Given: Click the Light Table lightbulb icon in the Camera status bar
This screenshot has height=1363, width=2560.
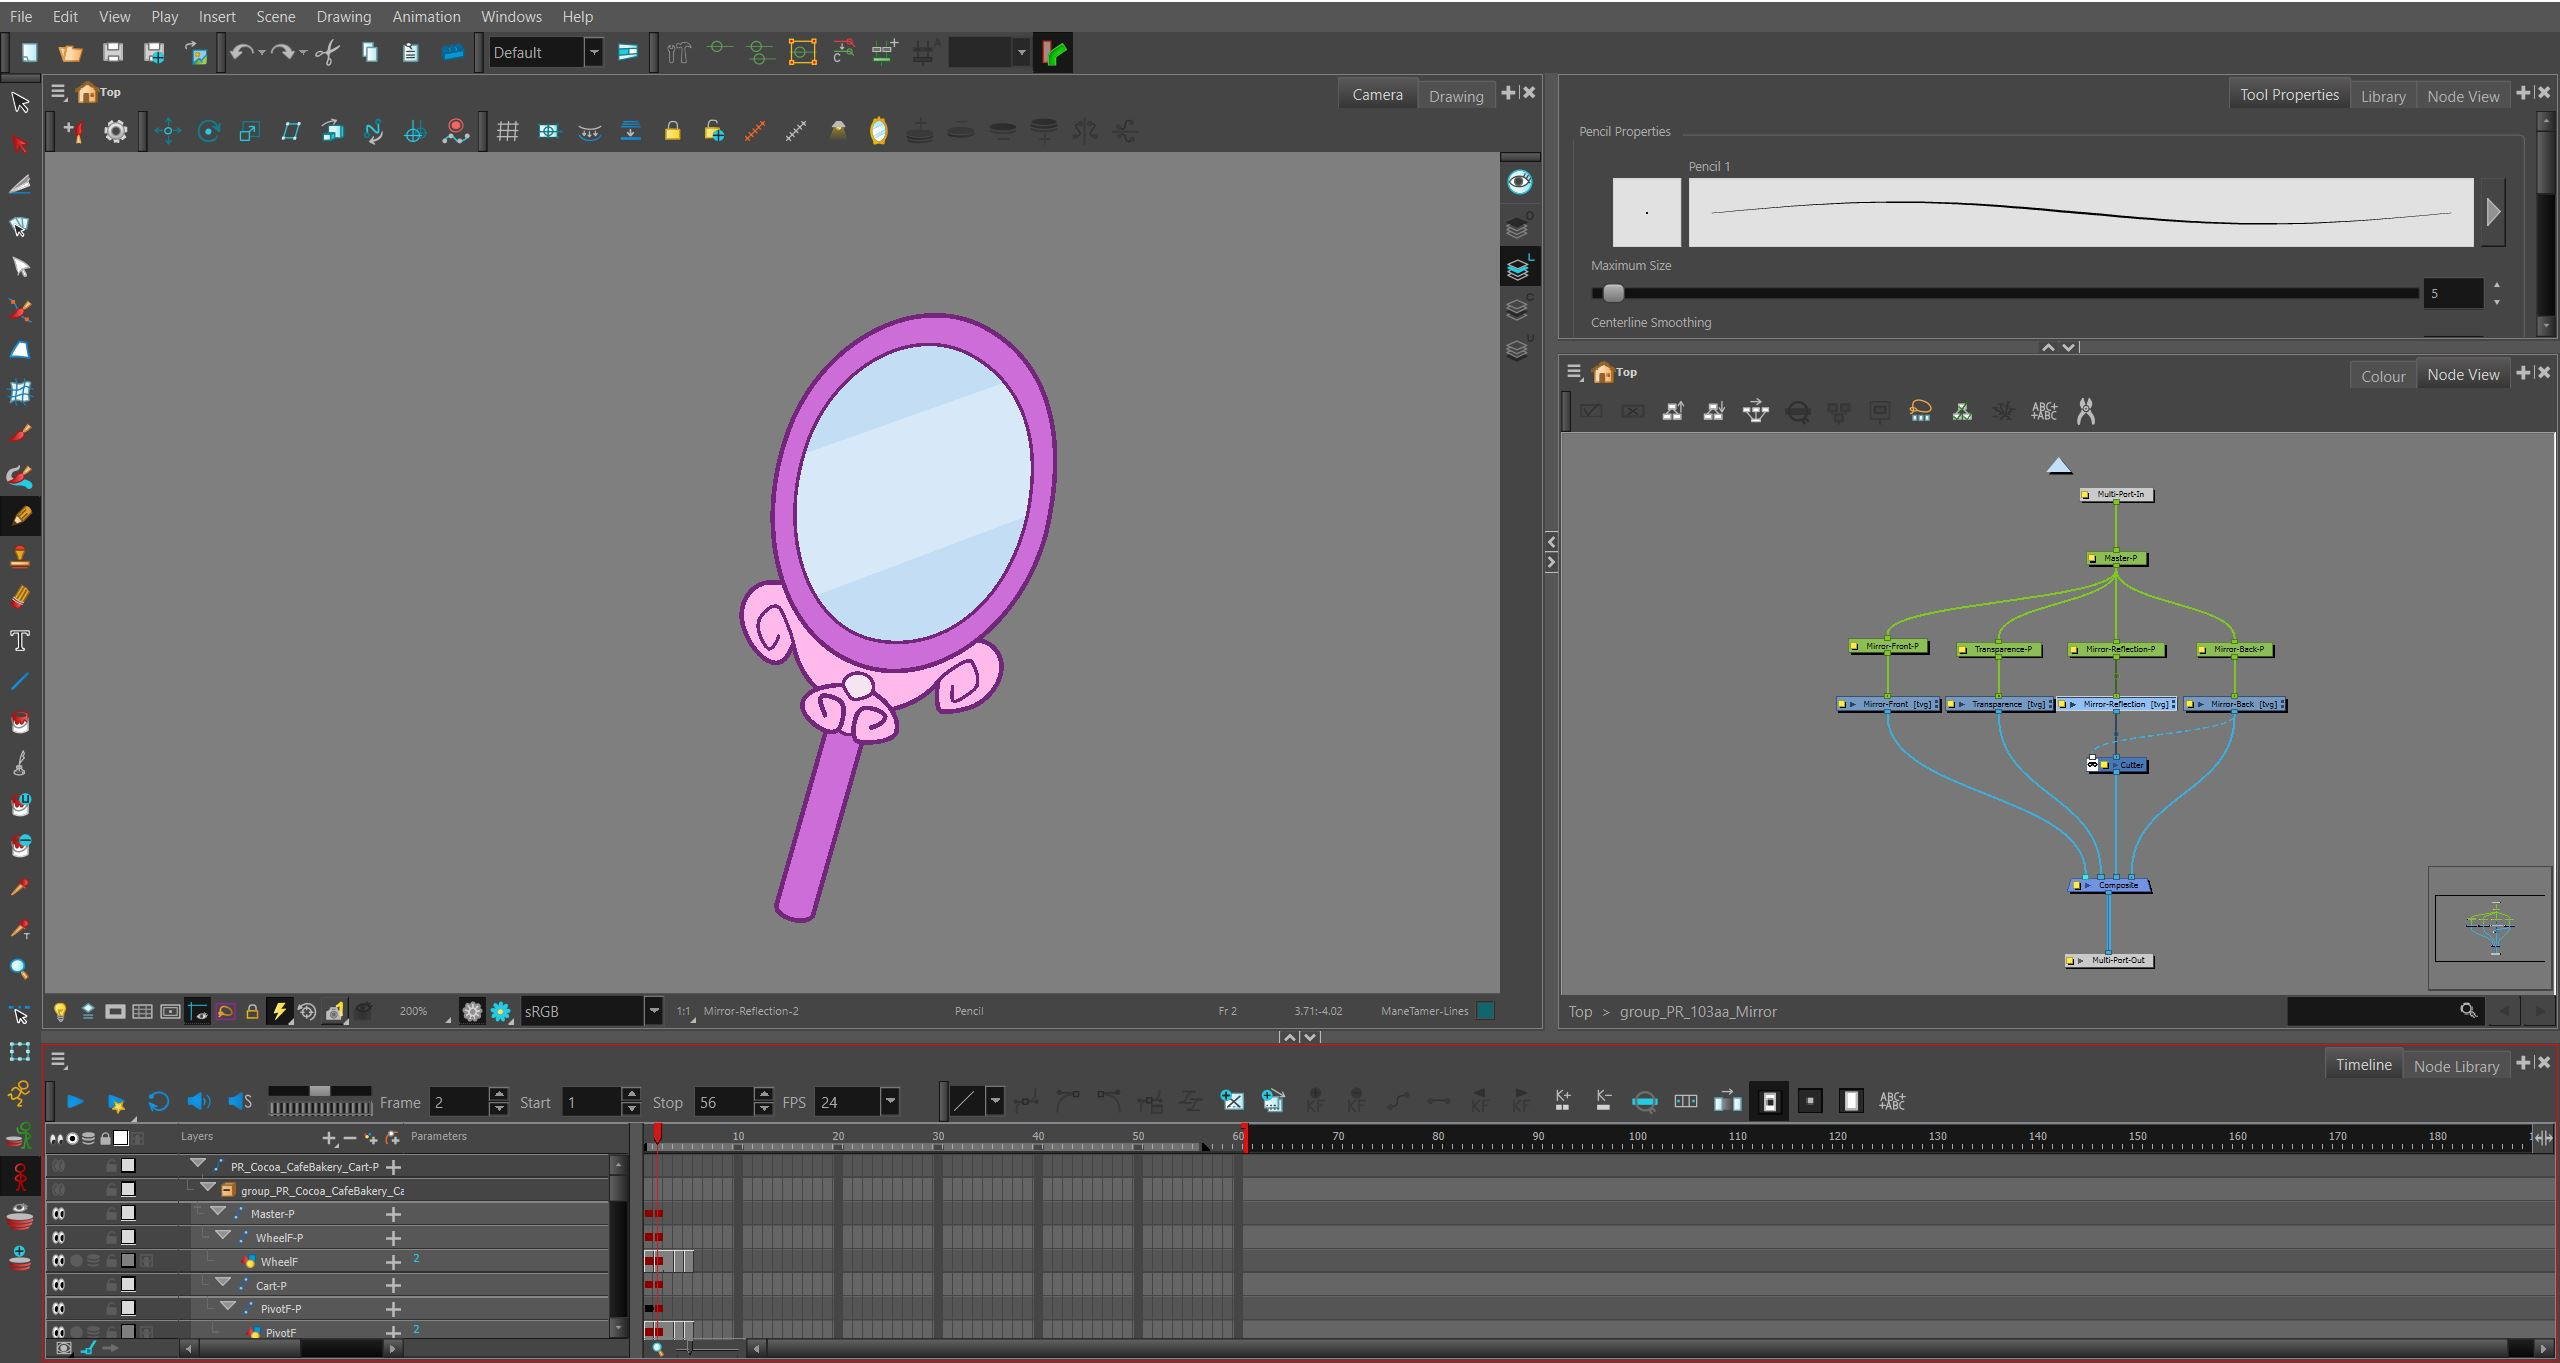Looking at the screenshot, I should coord(60,1011).
